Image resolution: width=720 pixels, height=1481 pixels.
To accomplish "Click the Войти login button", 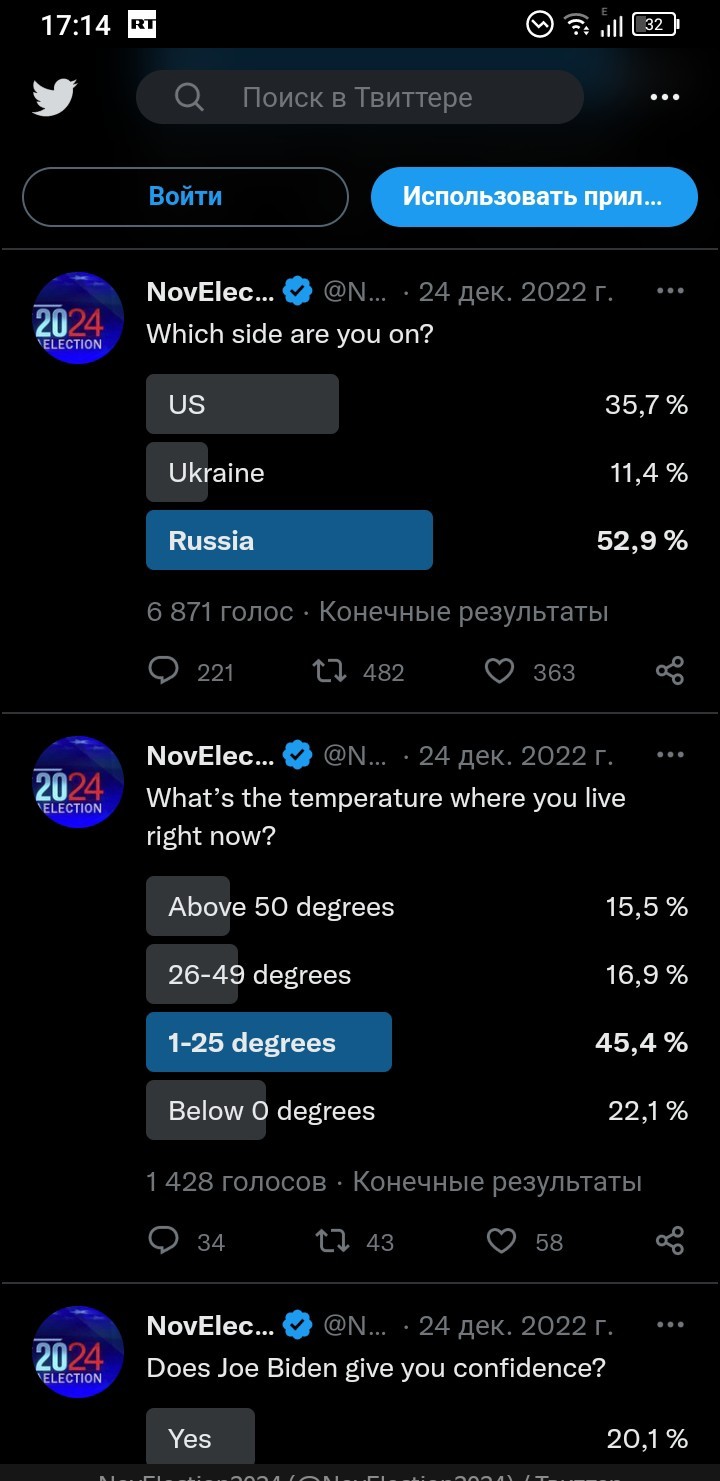I will (185, 196).
